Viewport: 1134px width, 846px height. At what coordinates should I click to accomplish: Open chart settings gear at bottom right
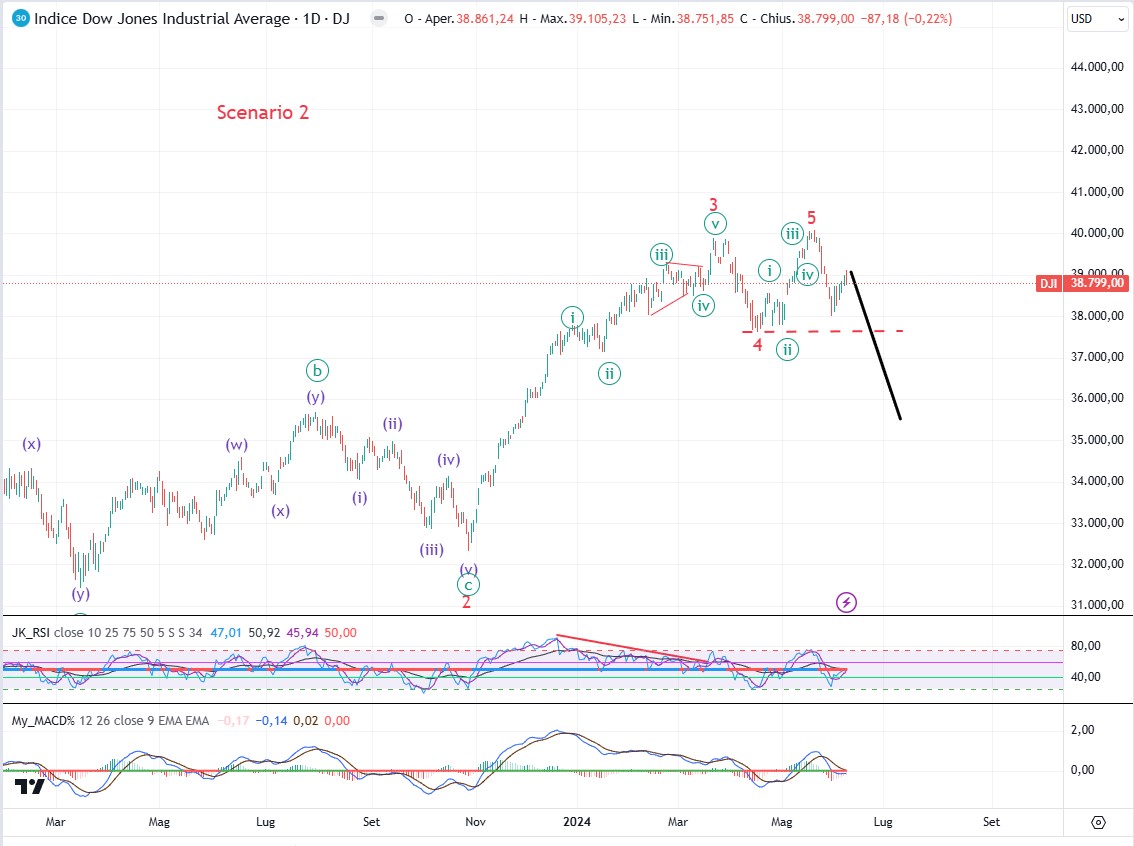point(1099,822)
